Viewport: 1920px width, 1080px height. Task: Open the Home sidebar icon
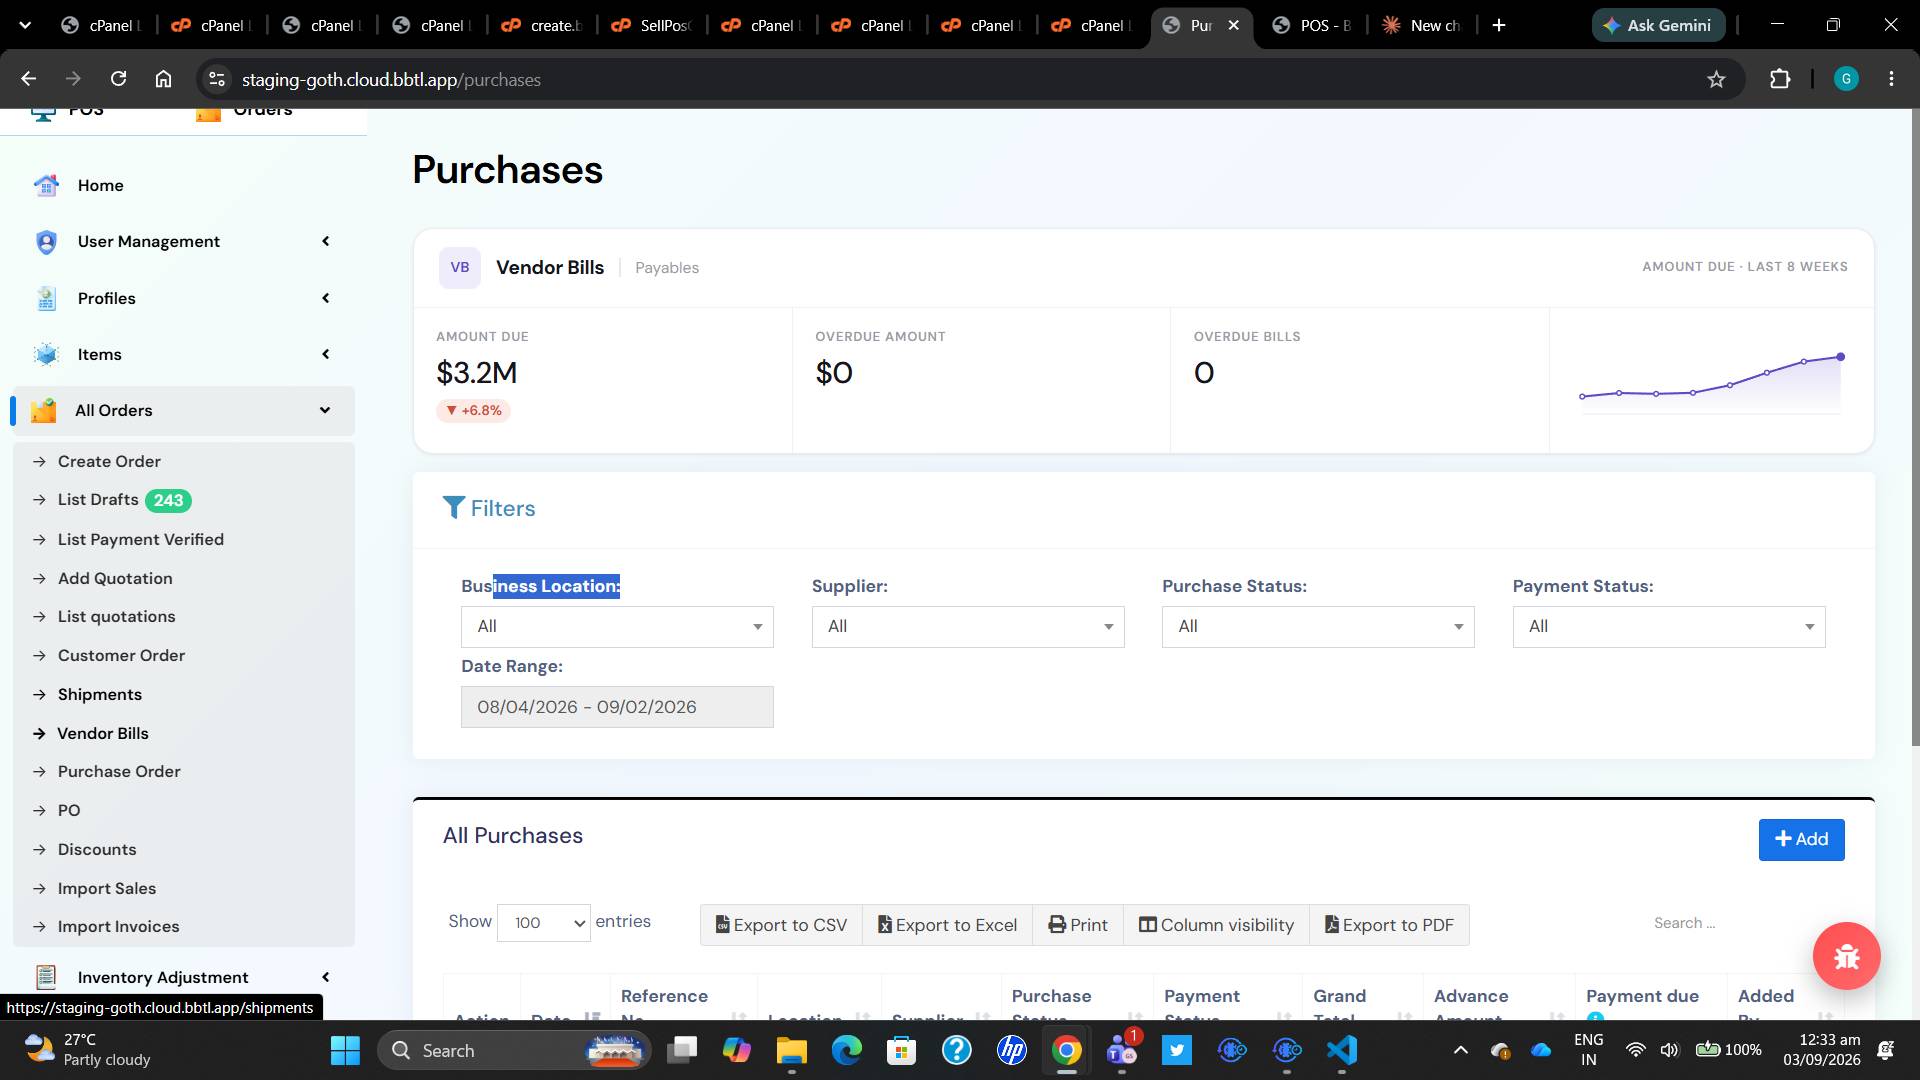46,185
